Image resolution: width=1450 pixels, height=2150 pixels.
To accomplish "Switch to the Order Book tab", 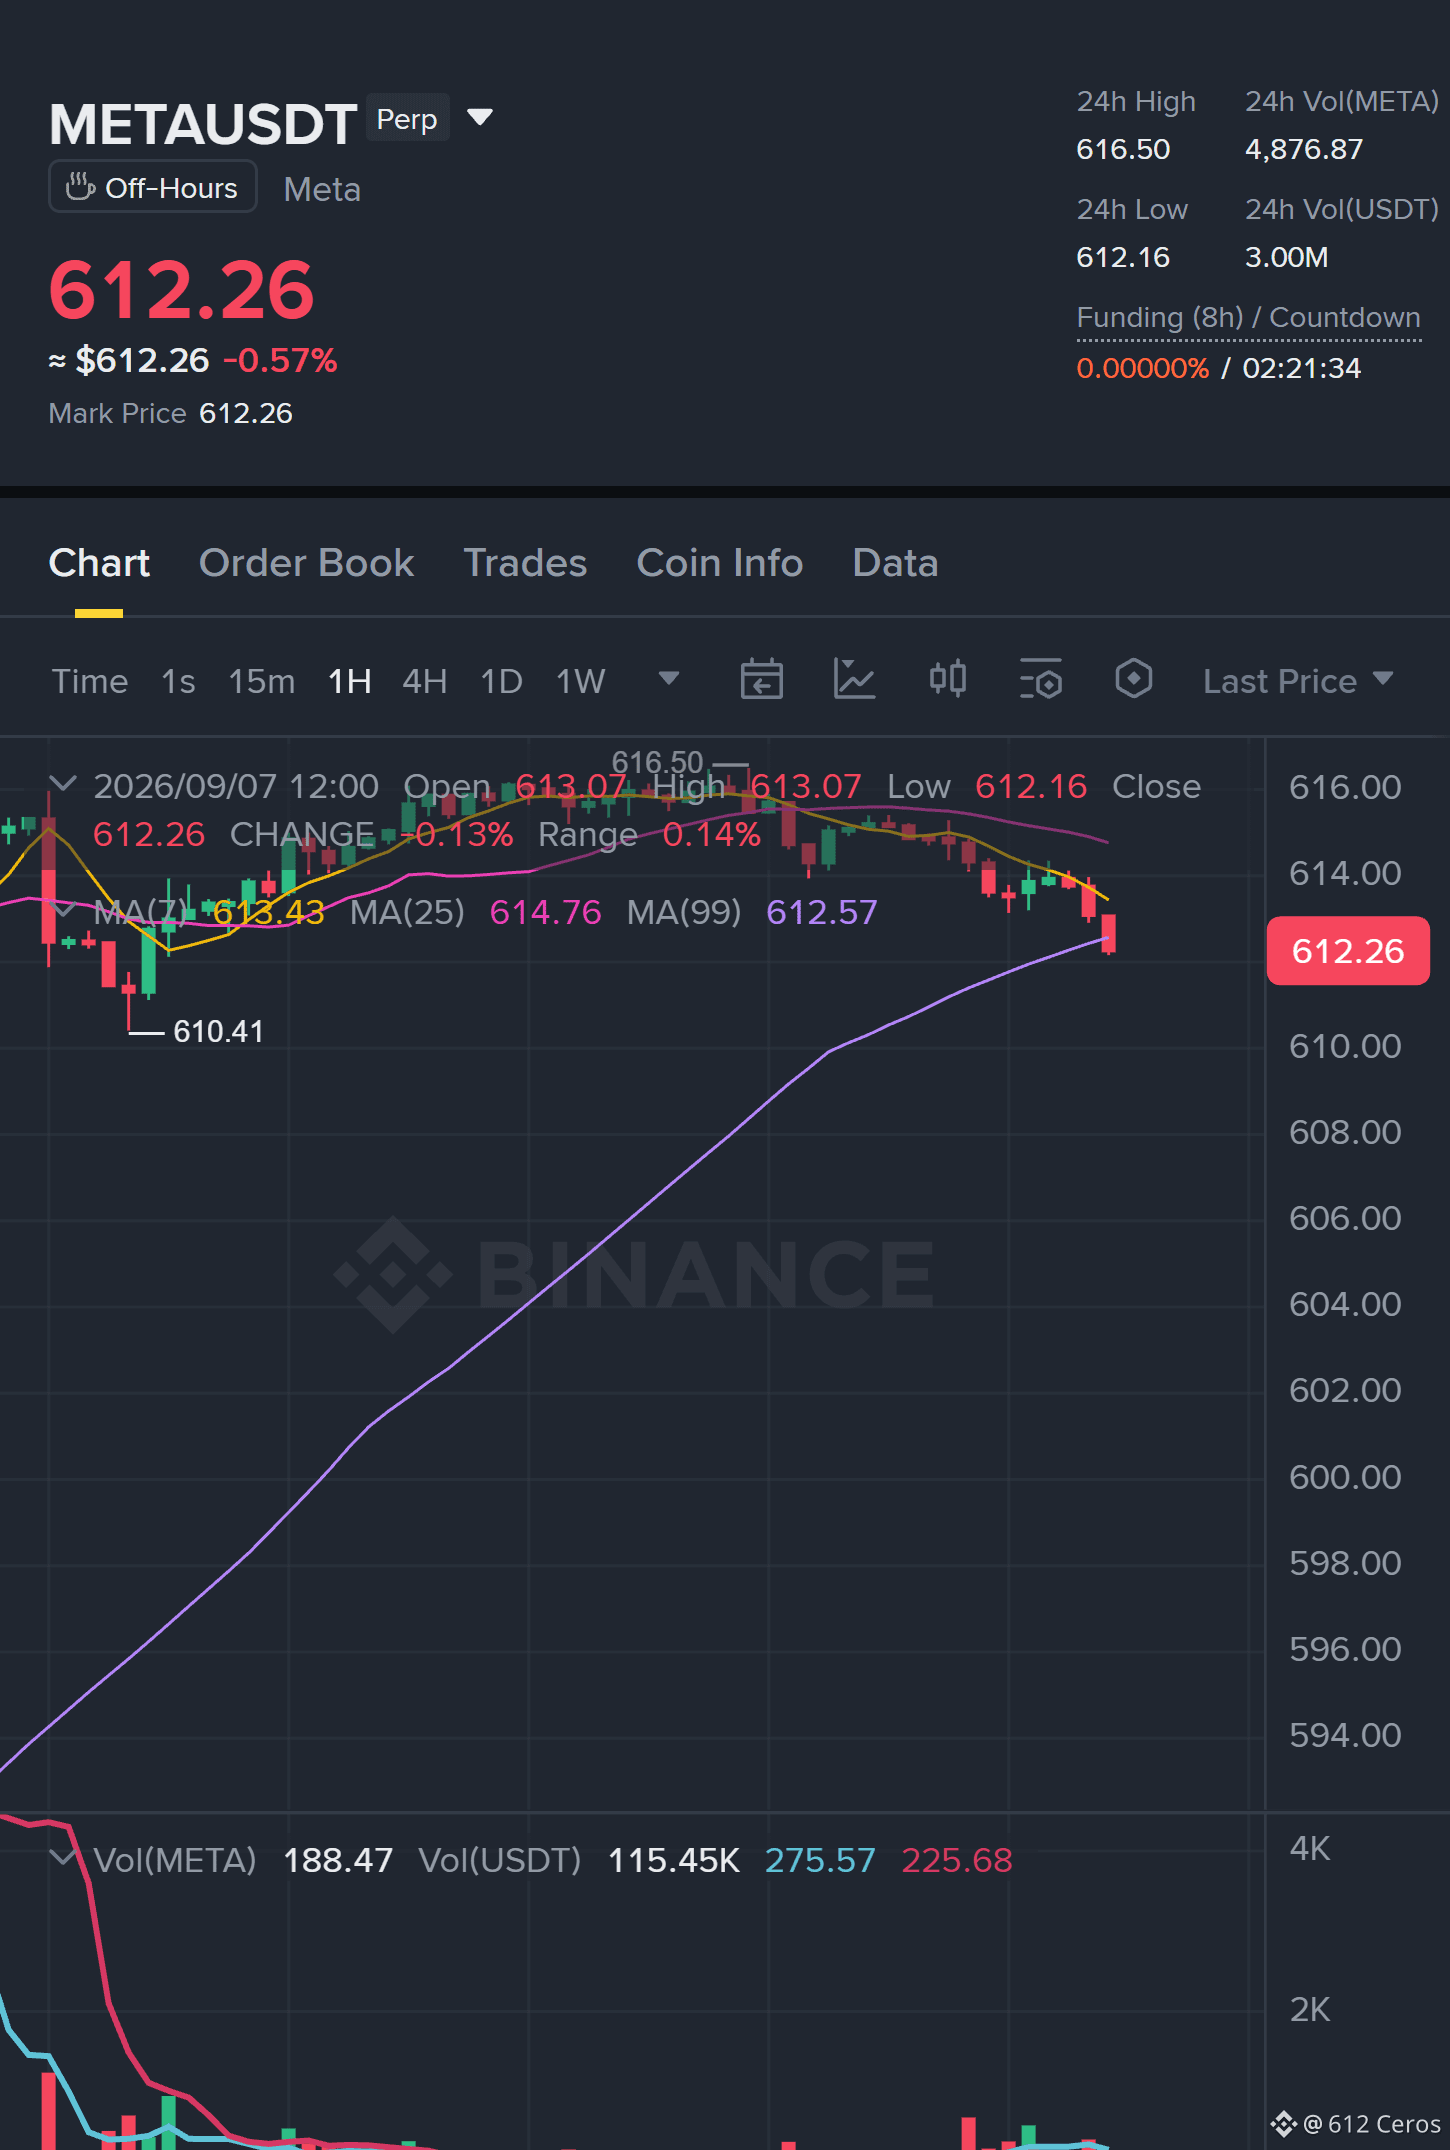I will pyautogui.click(x=306, y=563).
